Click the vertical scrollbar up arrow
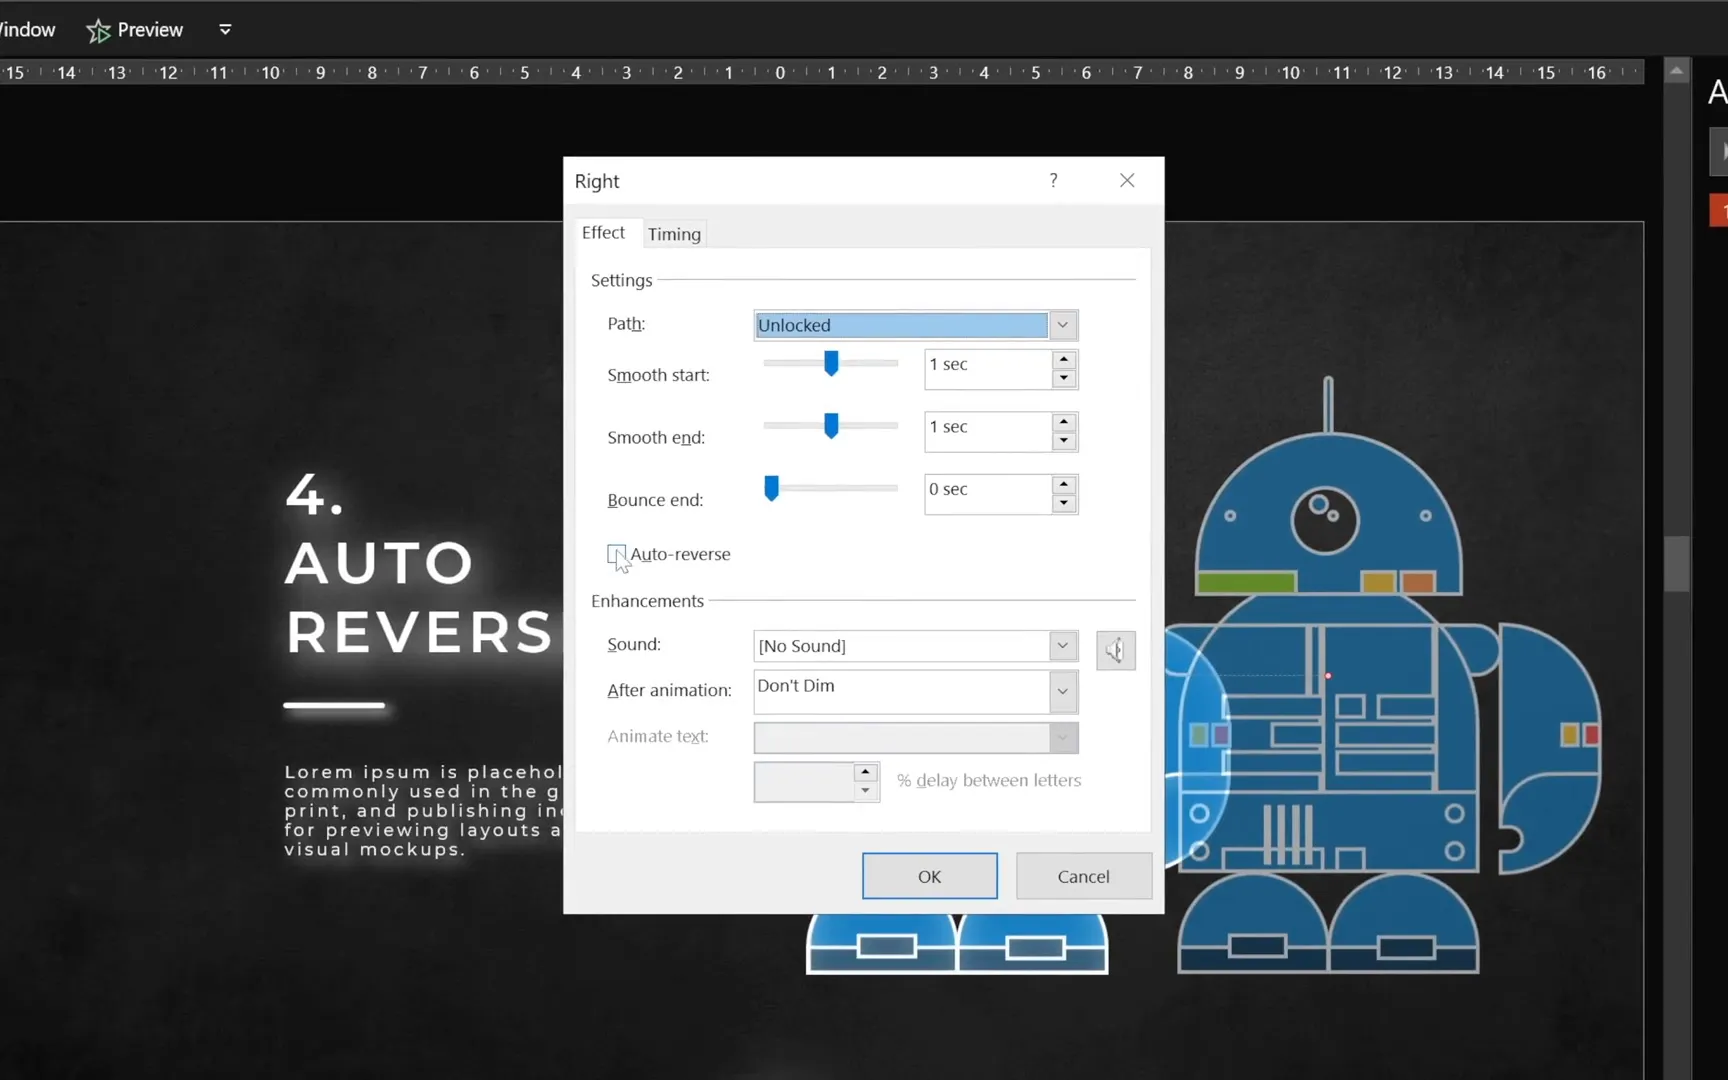This screenshot has width=1728, height=1080. tap(1676, 71)
